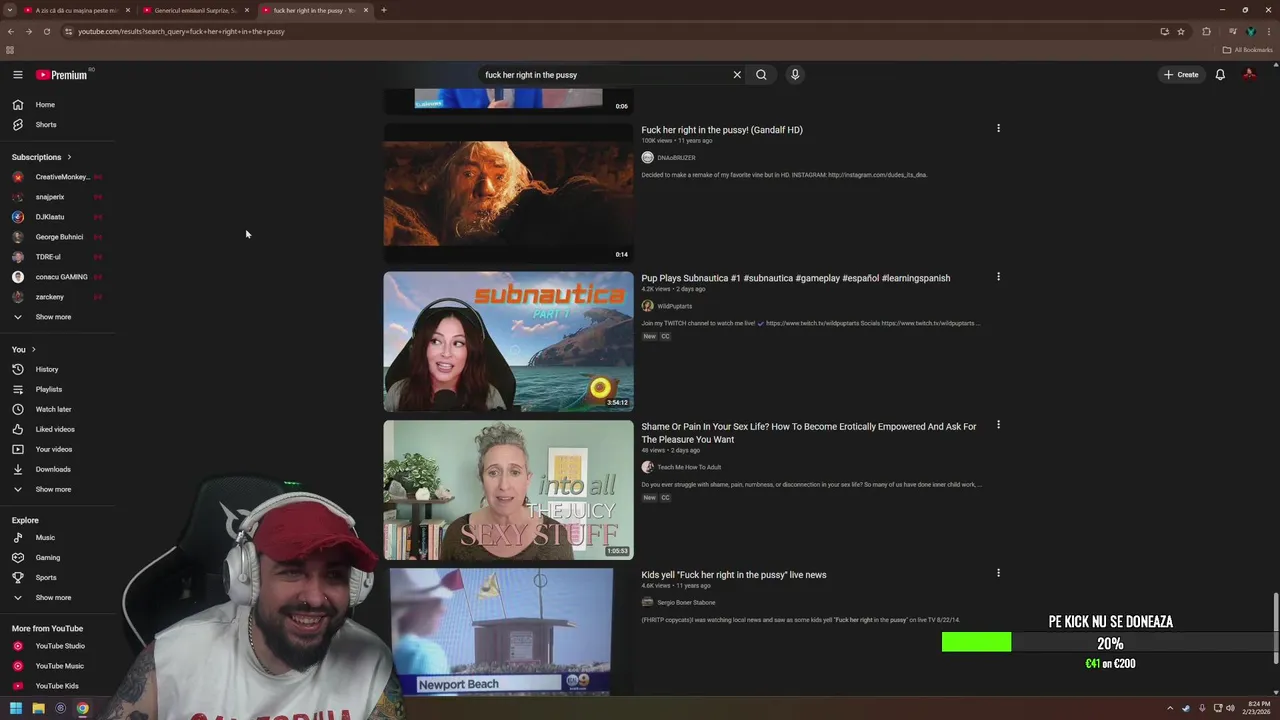
Task: Click the browser address bar
Action: click(600, 31)
